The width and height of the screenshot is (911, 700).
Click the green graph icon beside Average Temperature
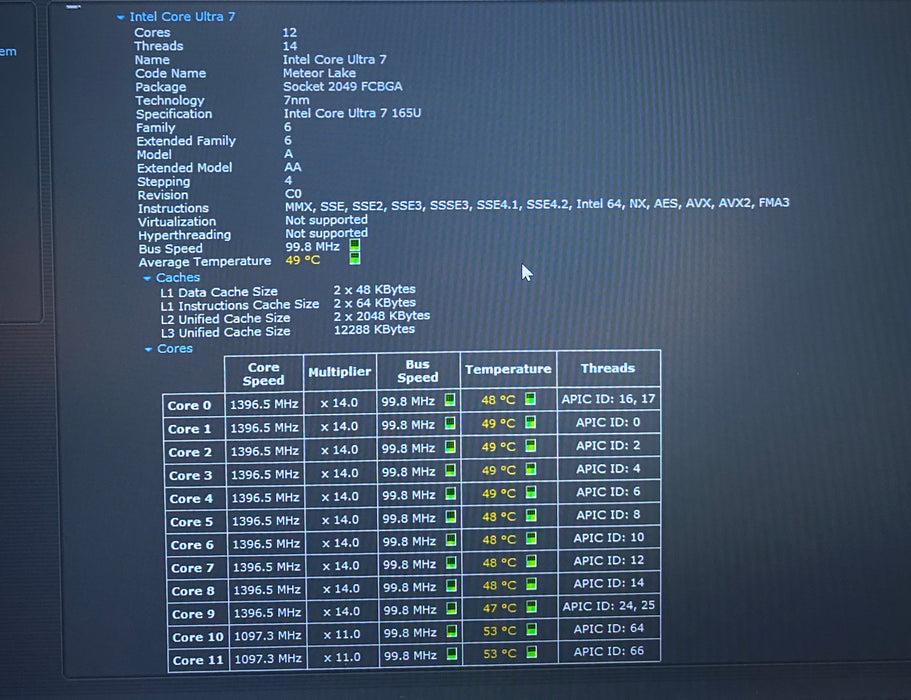354,259
